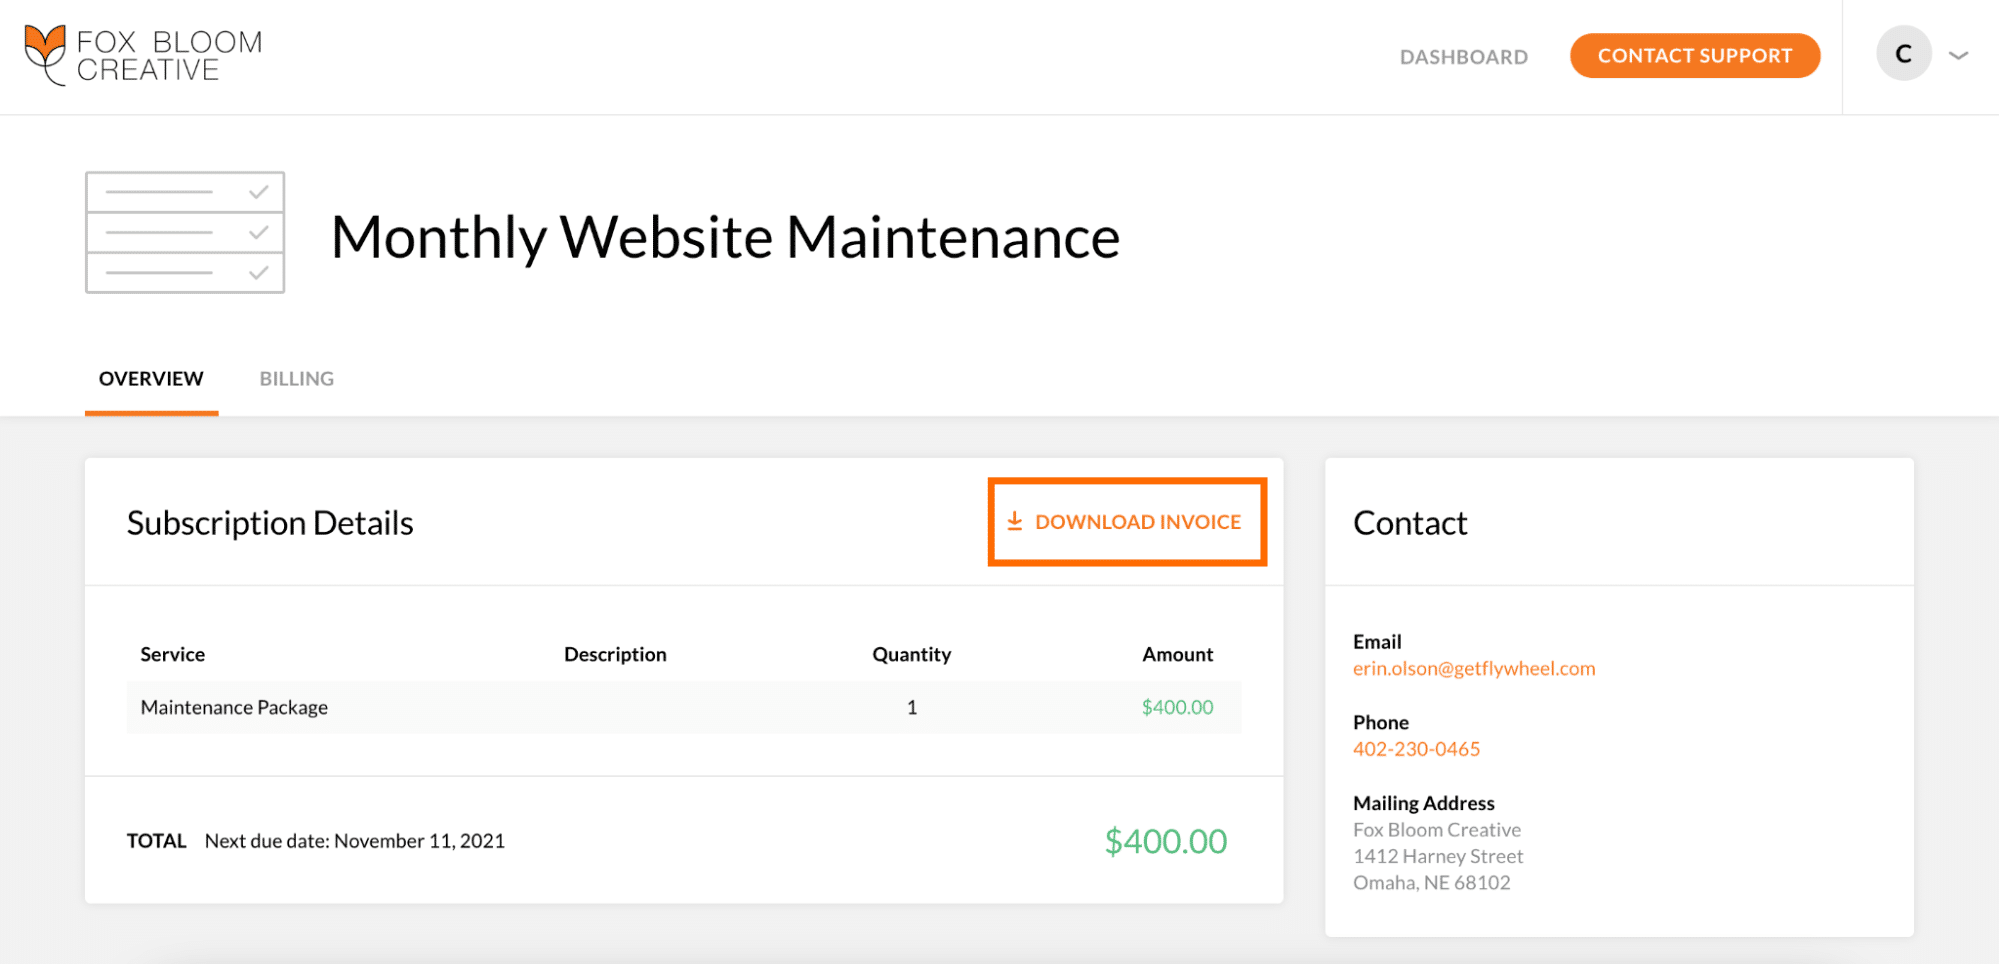Click the Monthly Website Maintenance heading
The image size is (1999, 965).
[725, 237]
